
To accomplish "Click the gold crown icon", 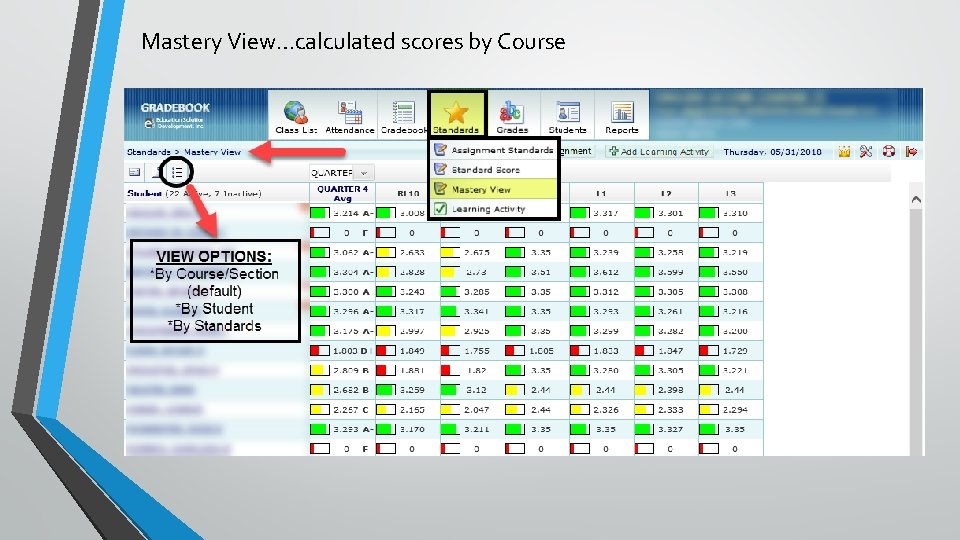I will pos(844,151).
